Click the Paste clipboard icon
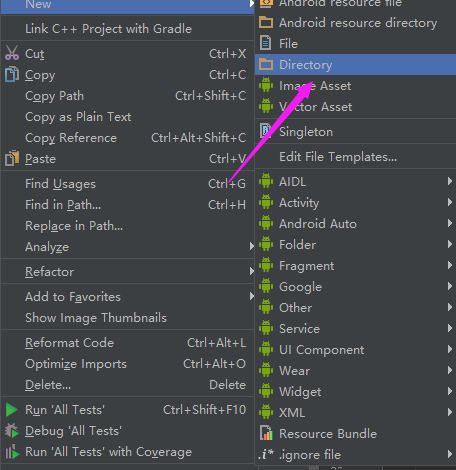456x470 pixels. click(x=12, y=158)
